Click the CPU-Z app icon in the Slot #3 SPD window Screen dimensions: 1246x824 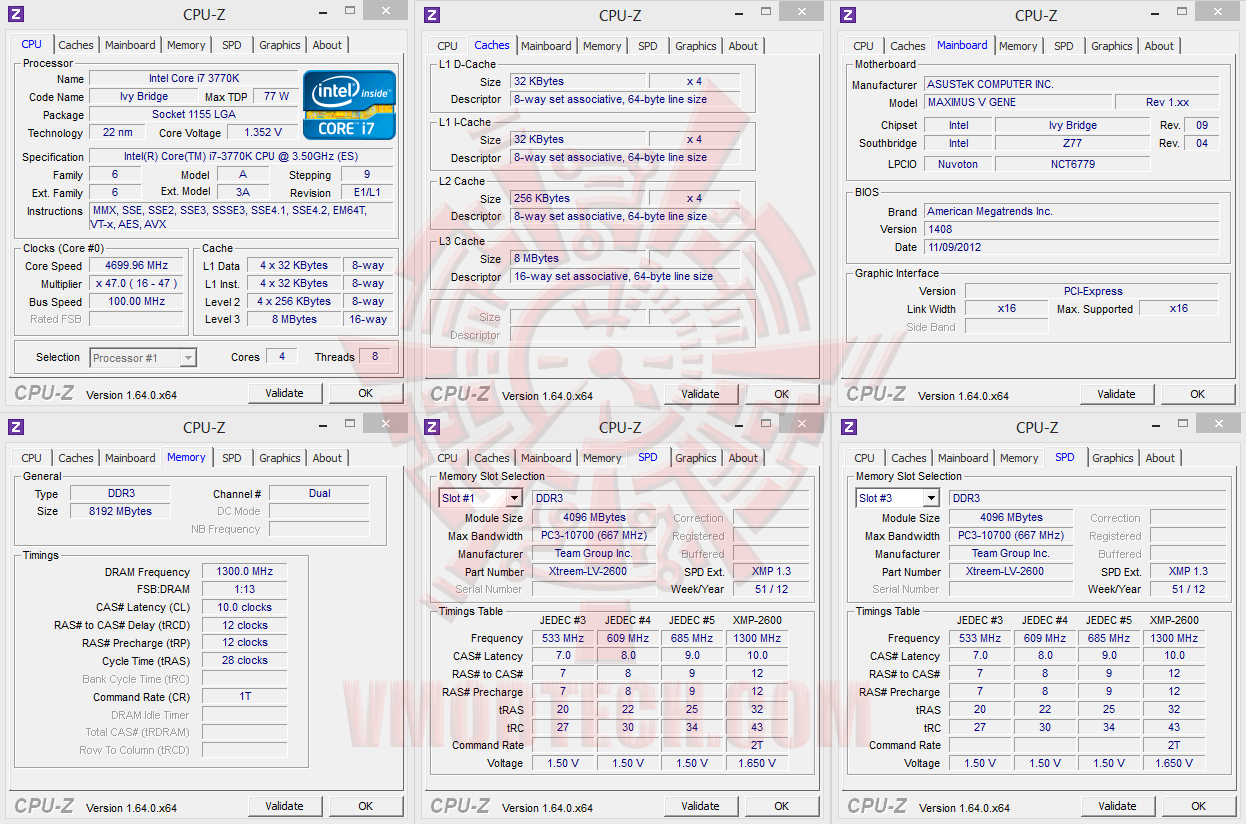coord(848,427)
